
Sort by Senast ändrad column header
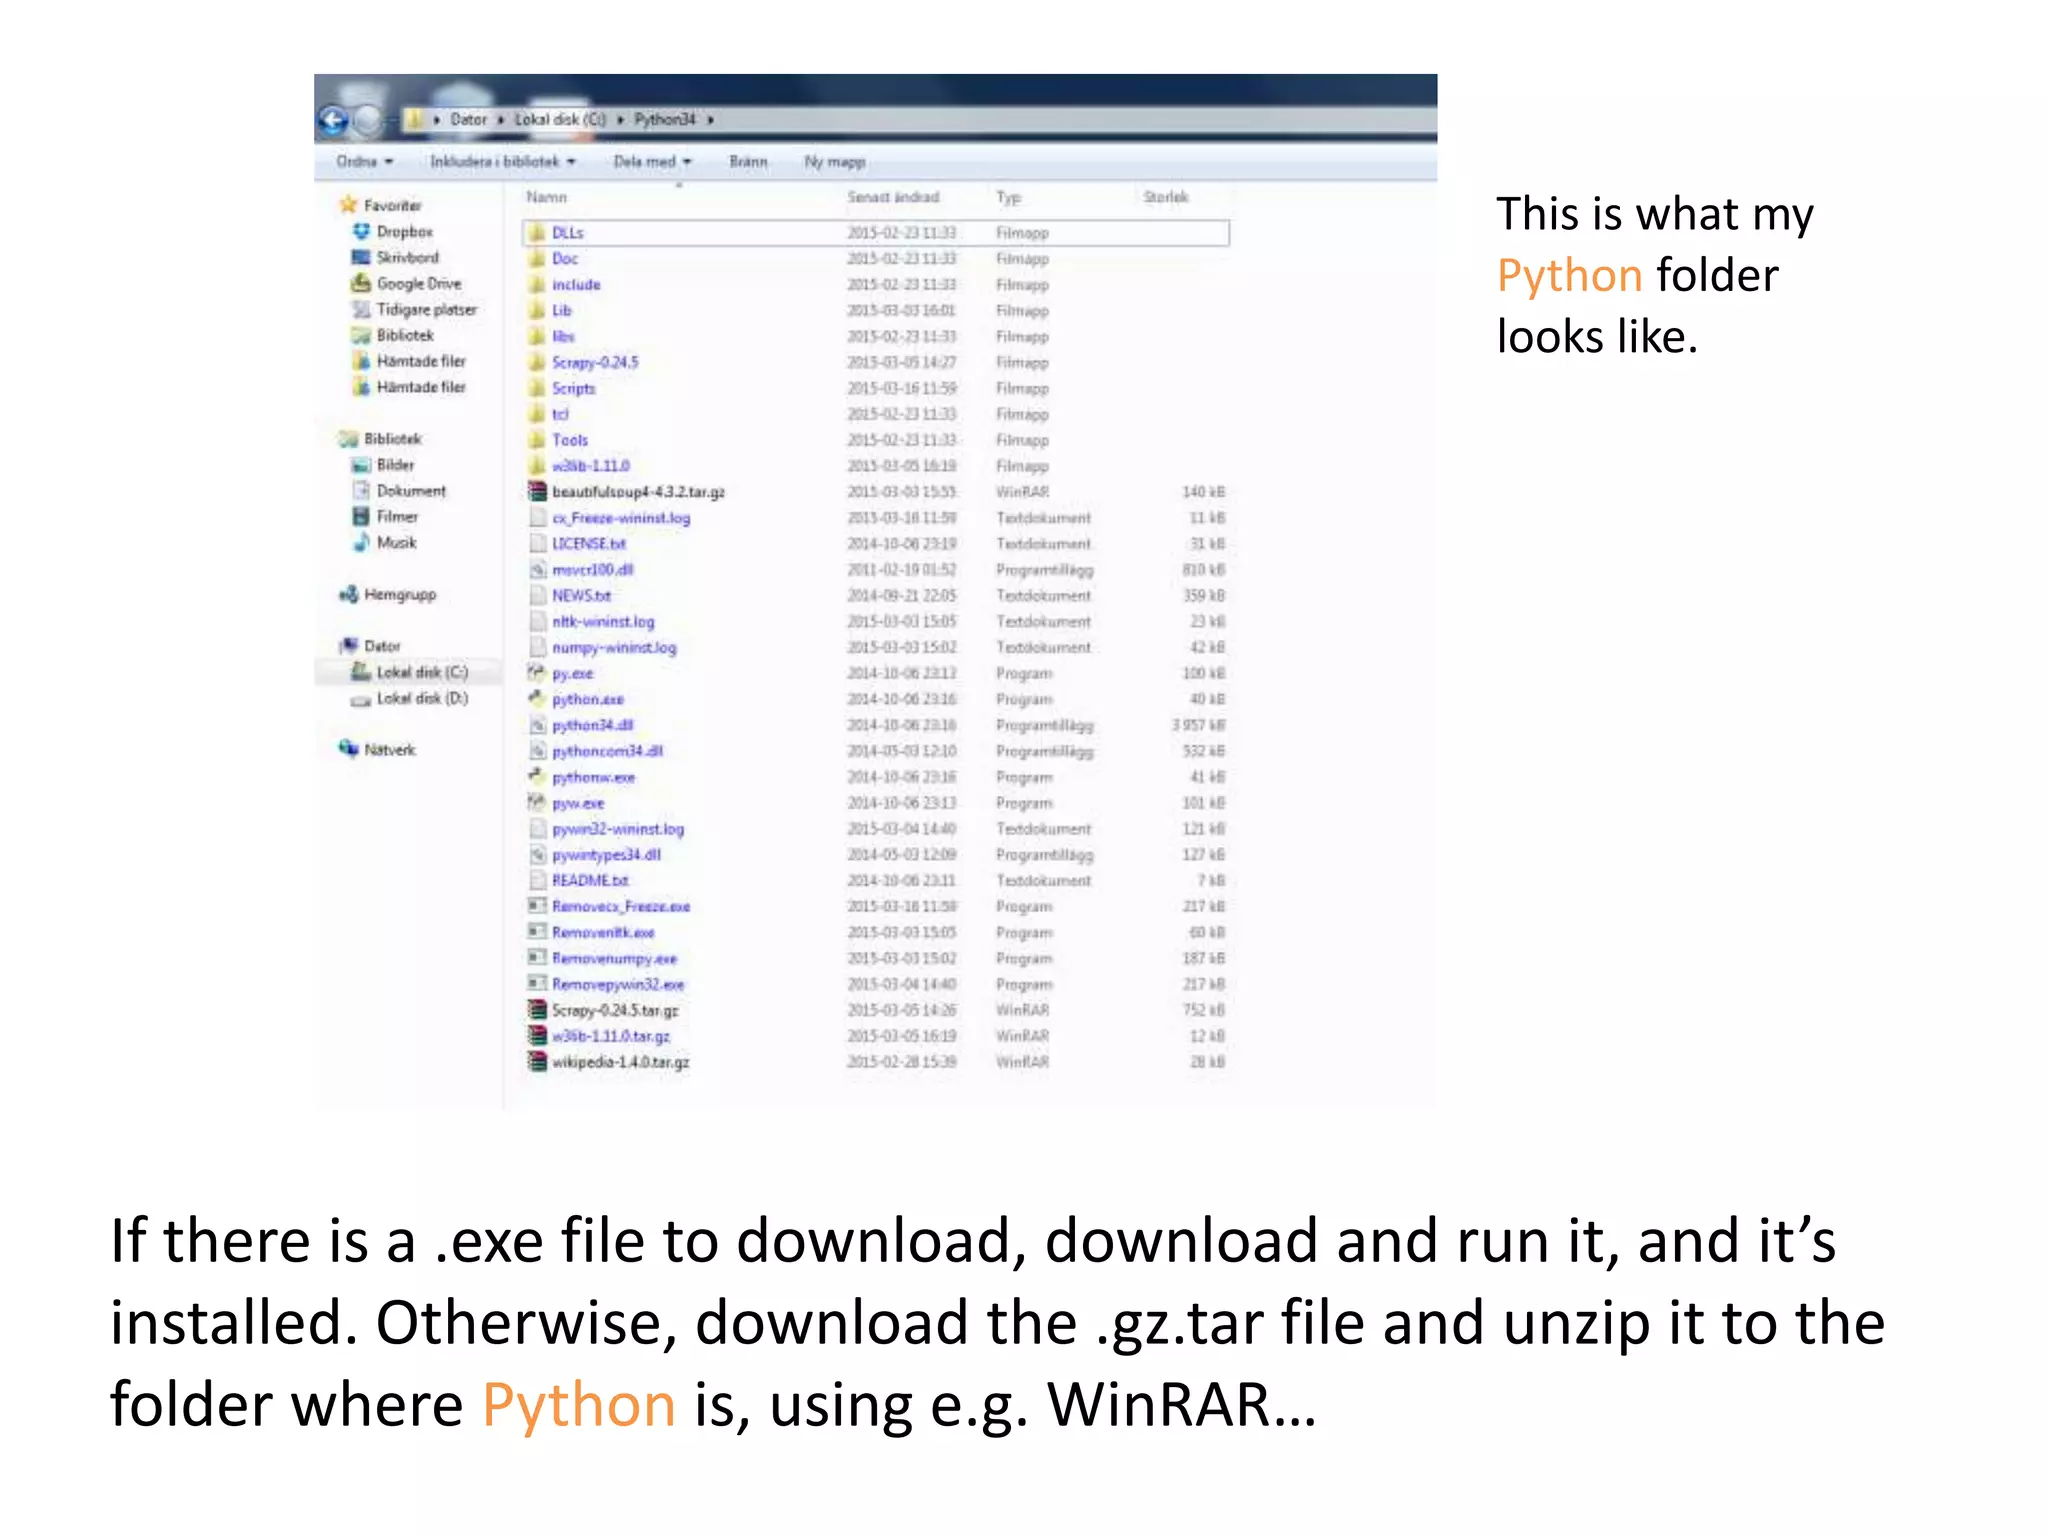[893, 197]
